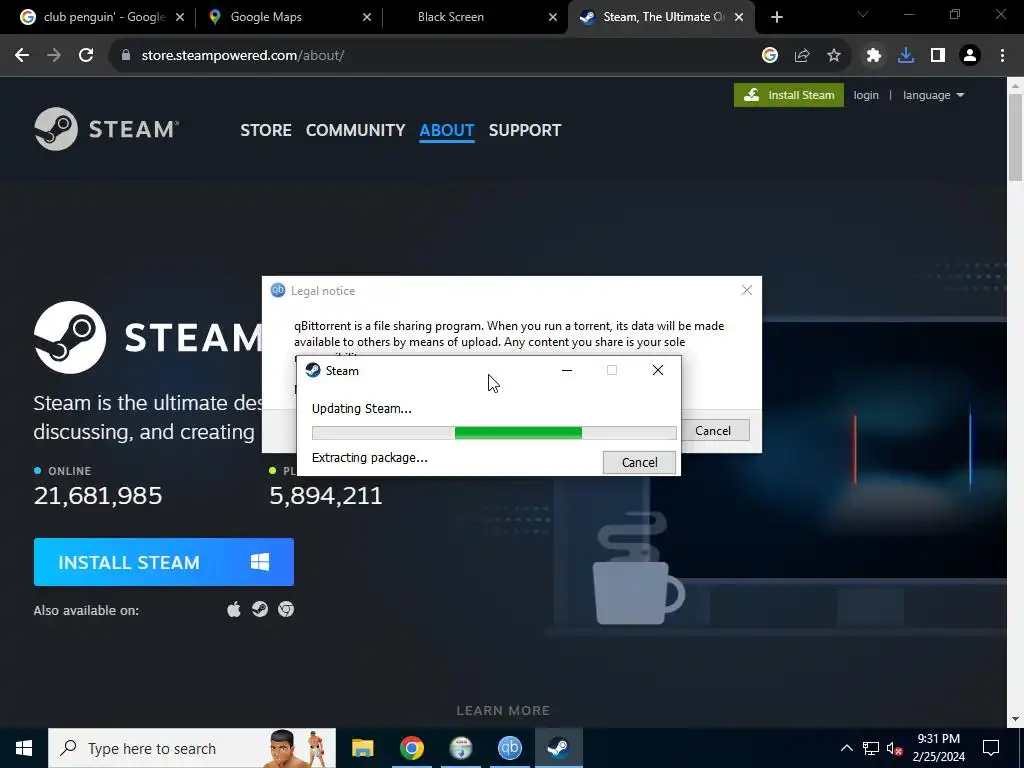Open qBittorrent taskbar icon
This screenshot has width=1024, height=768.
pyautogui.click(x=509, y=748)
